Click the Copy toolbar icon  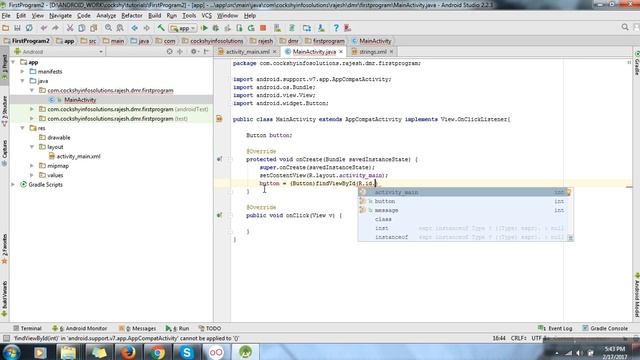[82, 28]
